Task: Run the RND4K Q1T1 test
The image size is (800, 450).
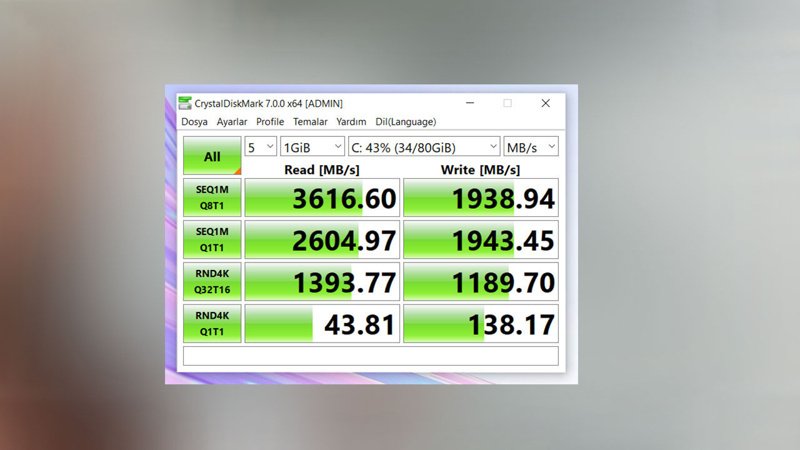Action: (212, 324)
